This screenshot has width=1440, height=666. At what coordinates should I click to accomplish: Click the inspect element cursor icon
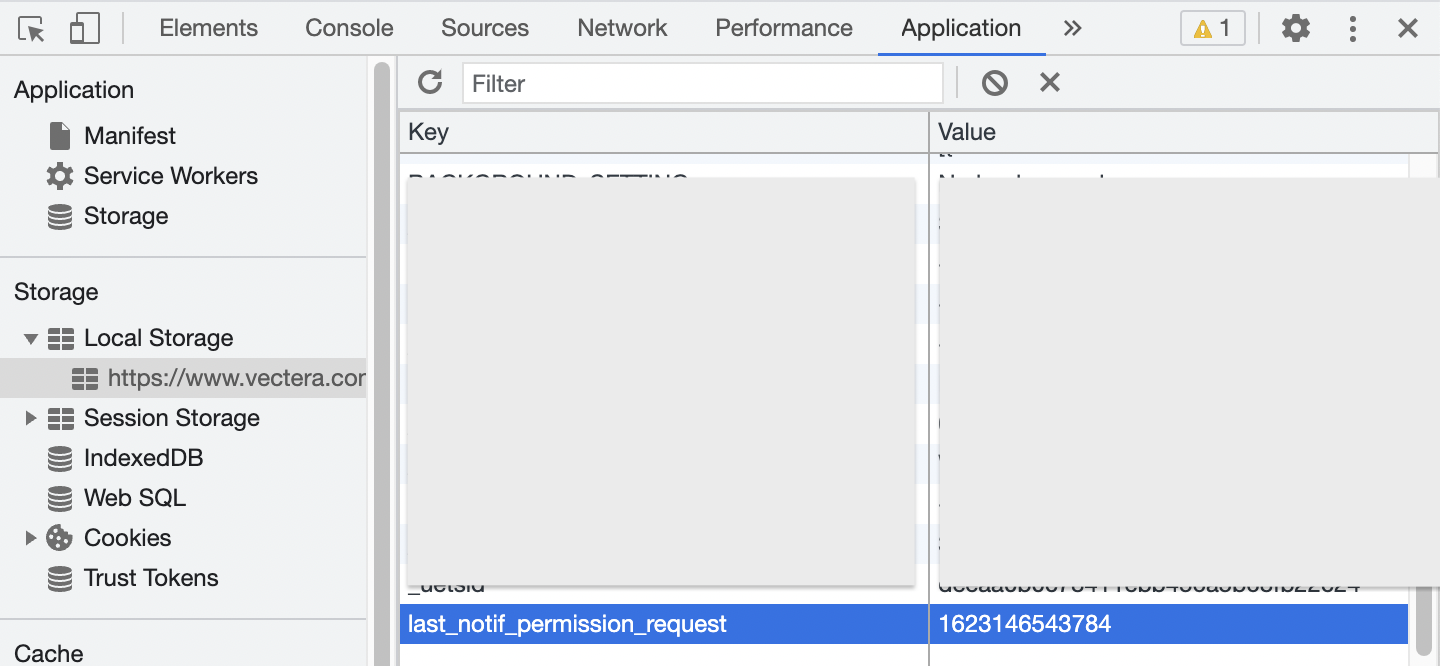[x=32, y=29]
